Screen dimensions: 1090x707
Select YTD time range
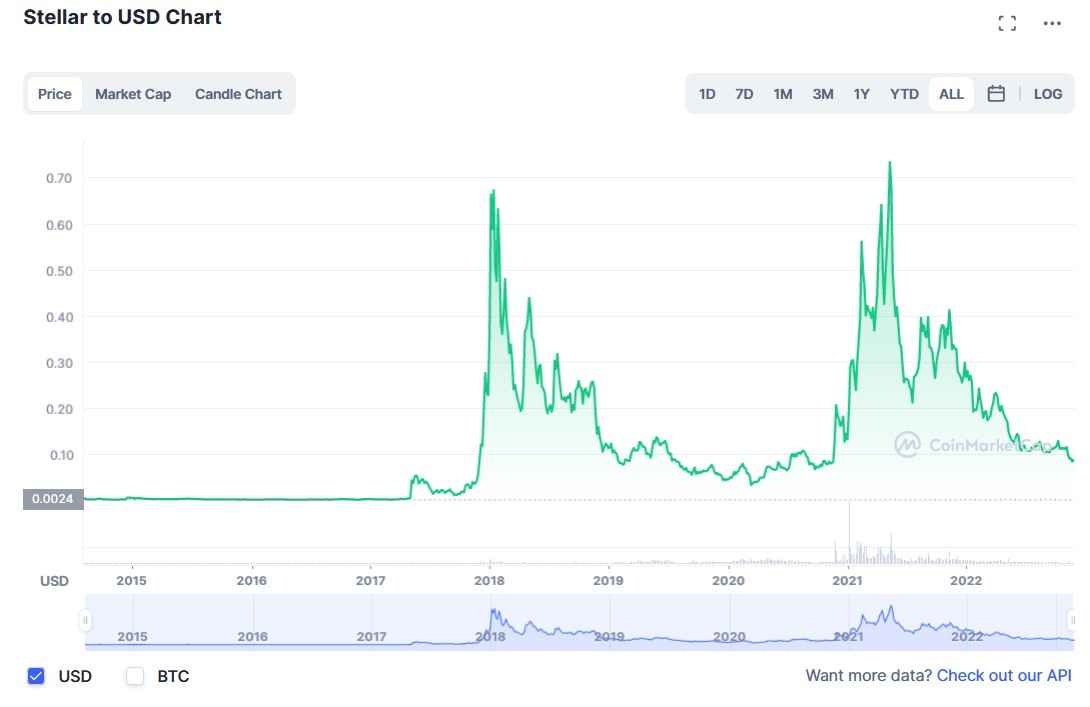(904, 94)
